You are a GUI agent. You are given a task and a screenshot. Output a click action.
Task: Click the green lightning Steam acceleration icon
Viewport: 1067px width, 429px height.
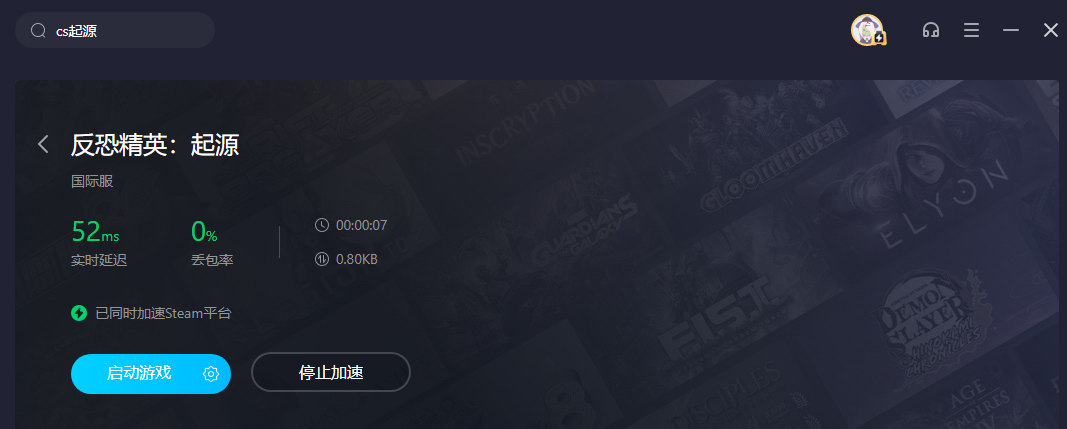(79, 313)
